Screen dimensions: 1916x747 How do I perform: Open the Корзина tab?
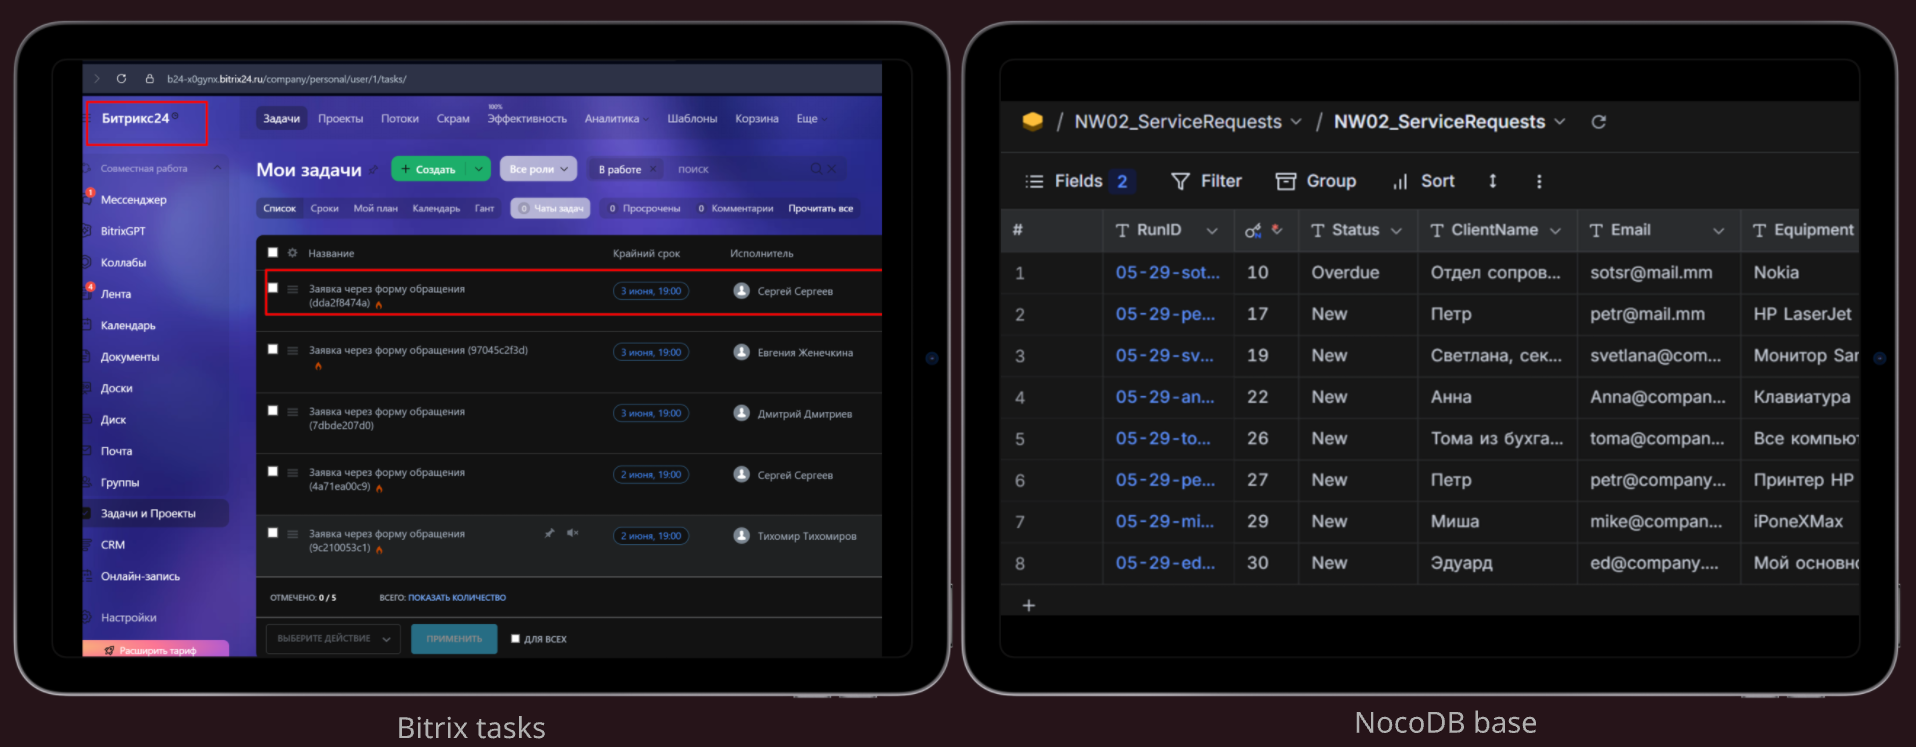(x=756, y=118)
